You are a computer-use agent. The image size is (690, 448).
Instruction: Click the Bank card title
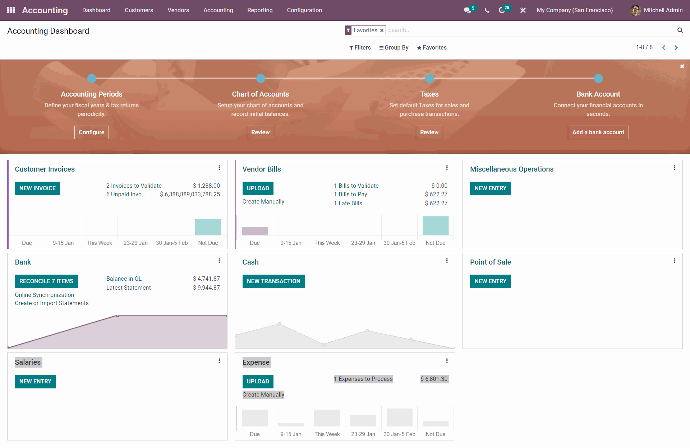(23, 262)
